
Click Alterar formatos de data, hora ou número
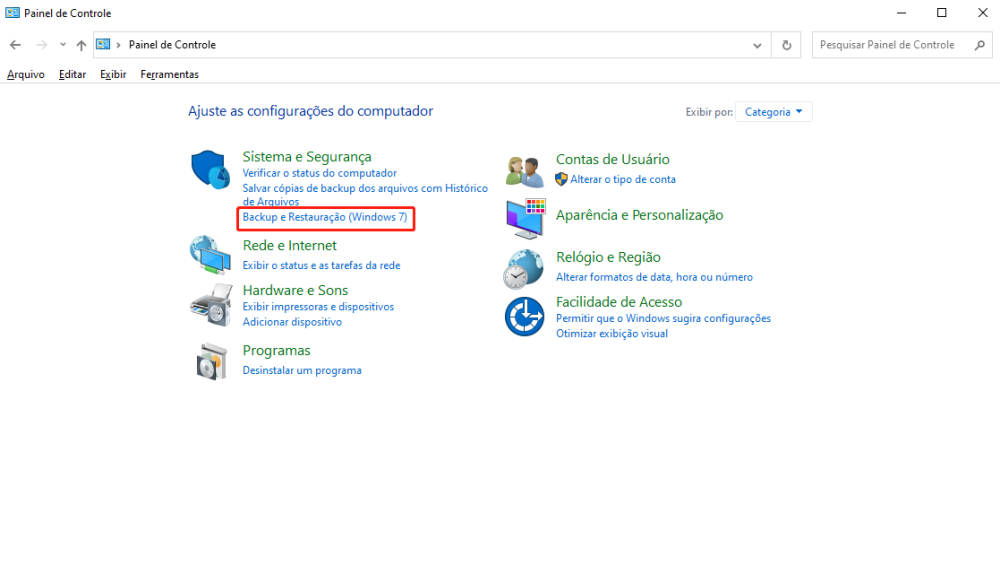tap(654, 277)
